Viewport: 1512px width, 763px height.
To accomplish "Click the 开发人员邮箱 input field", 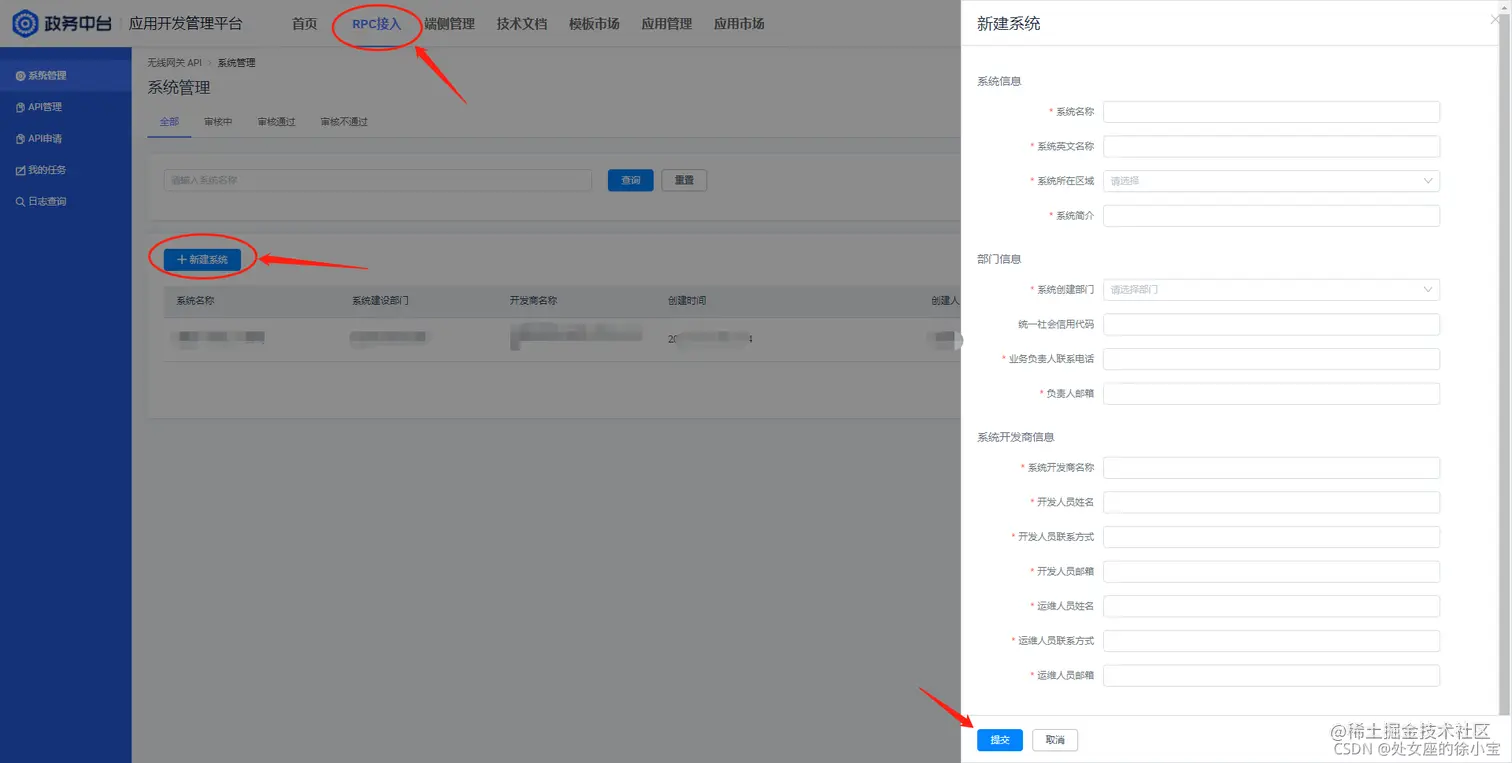I will point(1271,571).
